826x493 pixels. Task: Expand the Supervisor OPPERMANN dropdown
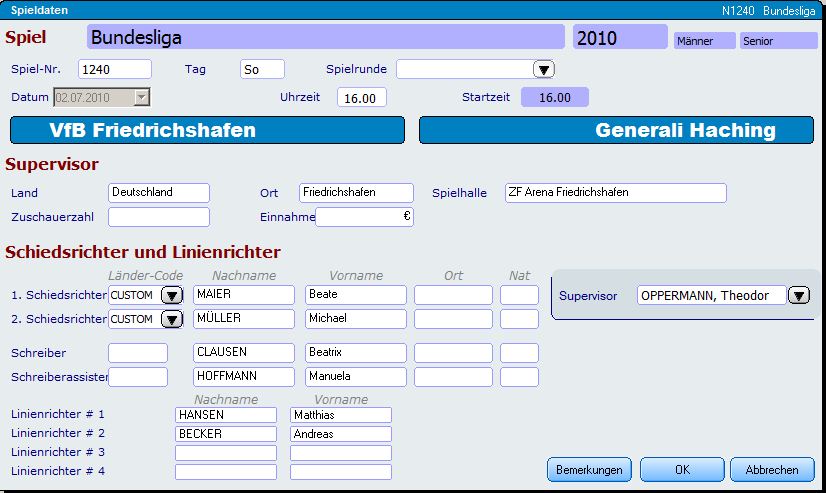[798, 295]
